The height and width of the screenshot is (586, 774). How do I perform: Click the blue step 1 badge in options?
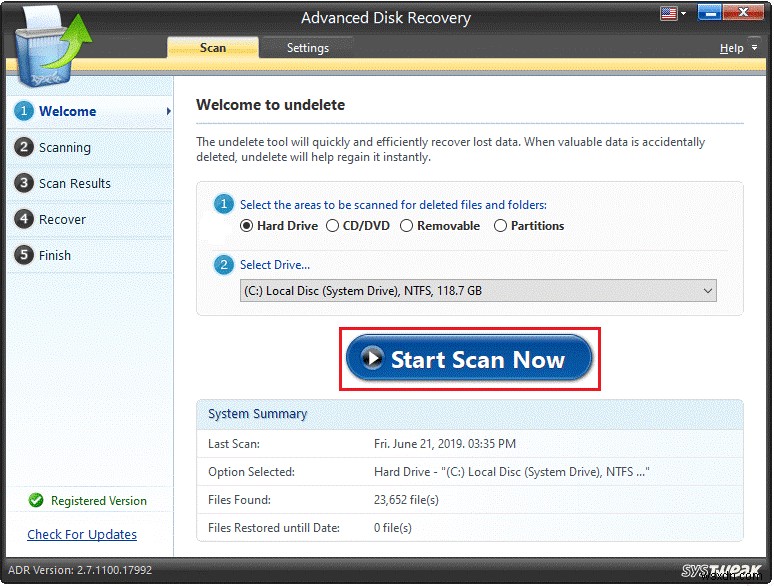224,204
